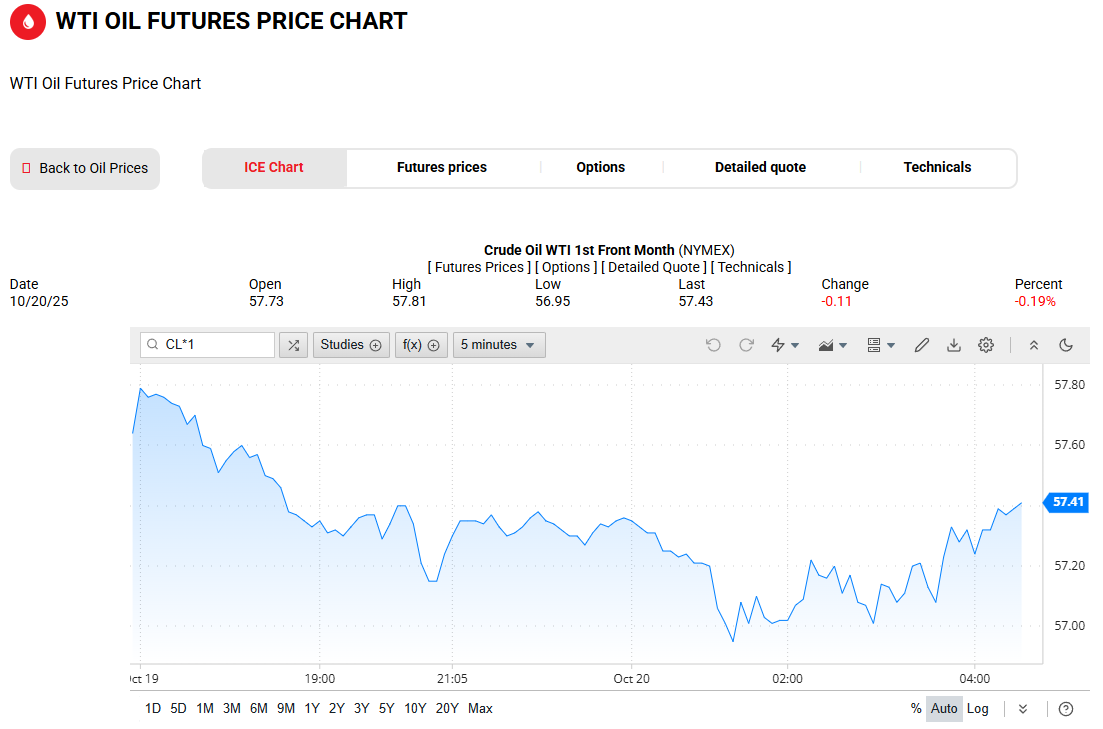Open the pencil drawing tool
The image size is (1103, 729).
pos(922,345)
